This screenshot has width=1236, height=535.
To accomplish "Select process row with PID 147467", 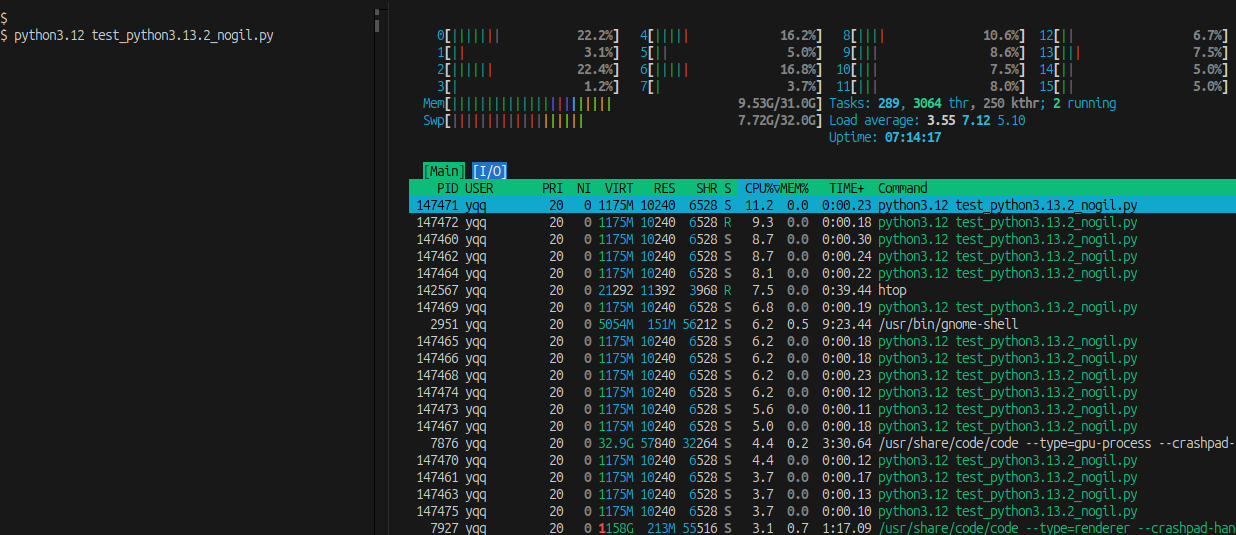I will (x=822, y=426).
